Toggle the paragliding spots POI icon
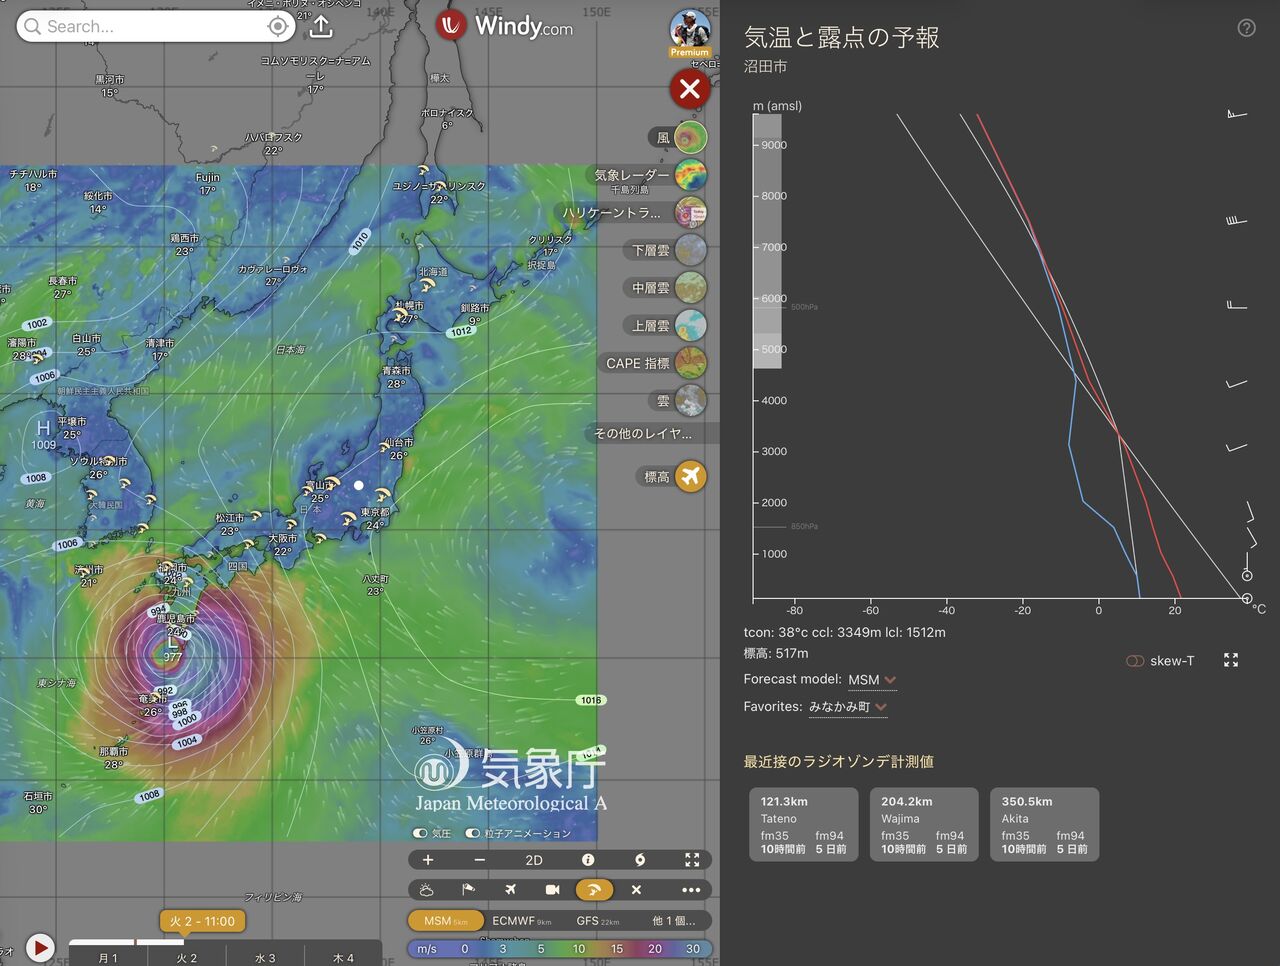The height and width of the screenshot is (966, 1280). click(x=594, y=889)
